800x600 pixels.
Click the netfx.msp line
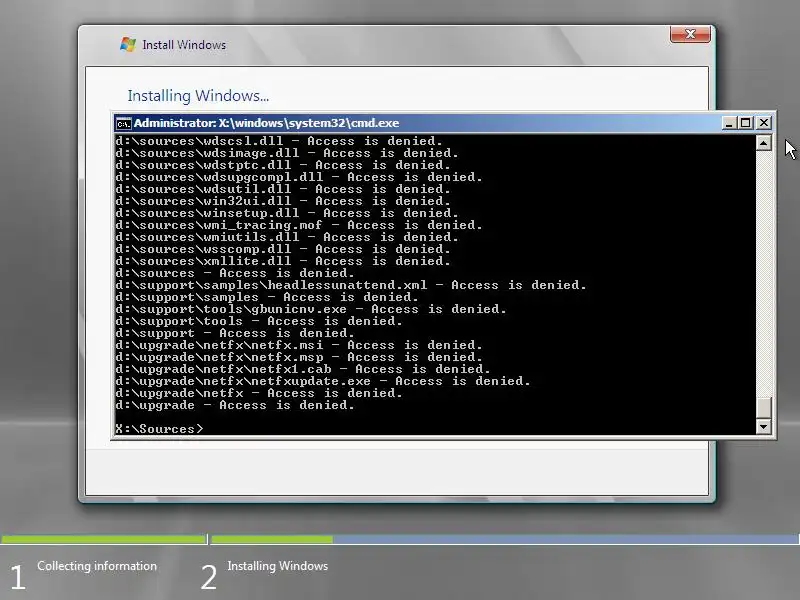(298, 357)
